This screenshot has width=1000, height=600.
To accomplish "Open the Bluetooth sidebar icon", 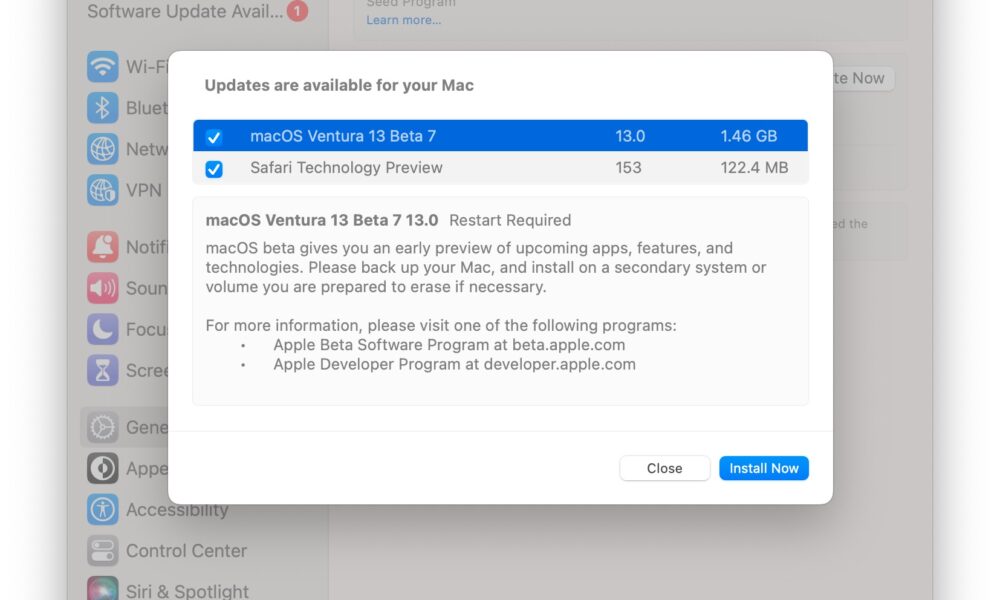I will point(103,108).
